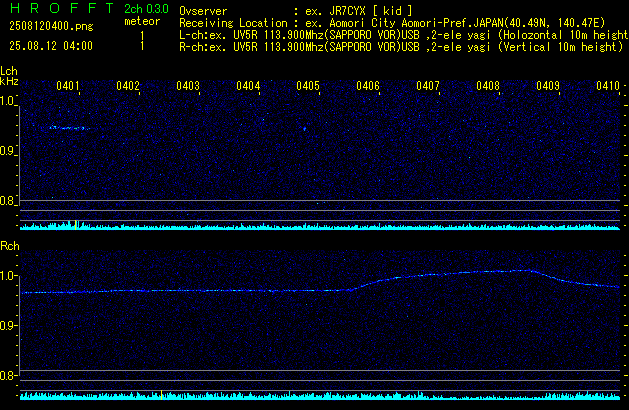Screen dimensions: 629x410
Task: Select the 0402 time marker
Action: [128, 86]
